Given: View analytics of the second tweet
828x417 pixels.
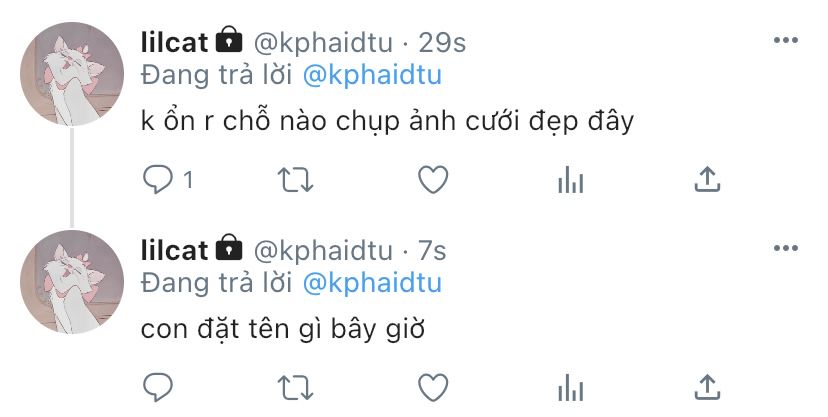Looking at the screenshot, I should pos(571,387).
